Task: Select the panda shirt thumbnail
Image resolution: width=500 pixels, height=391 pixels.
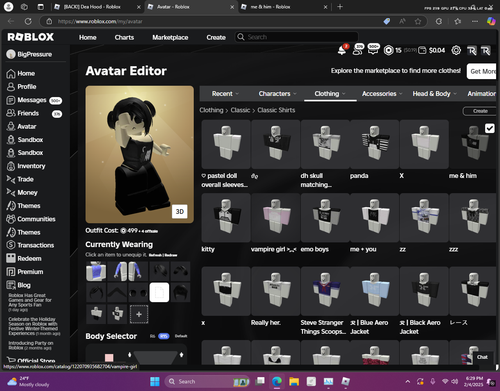Action: point(374,144)
